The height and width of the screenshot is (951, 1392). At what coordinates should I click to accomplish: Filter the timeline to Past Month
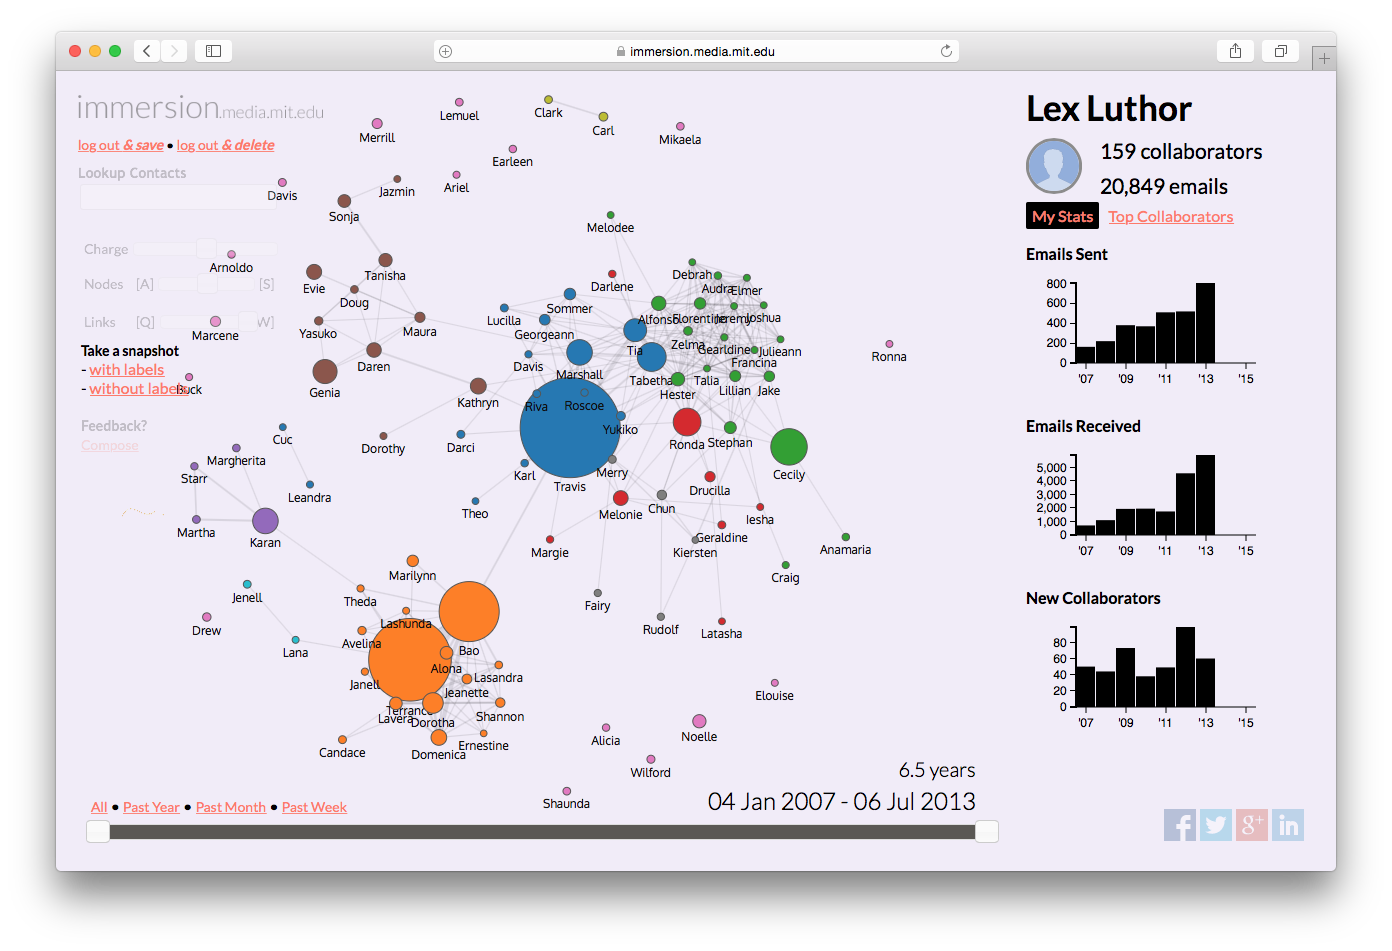tap(231, 807)
